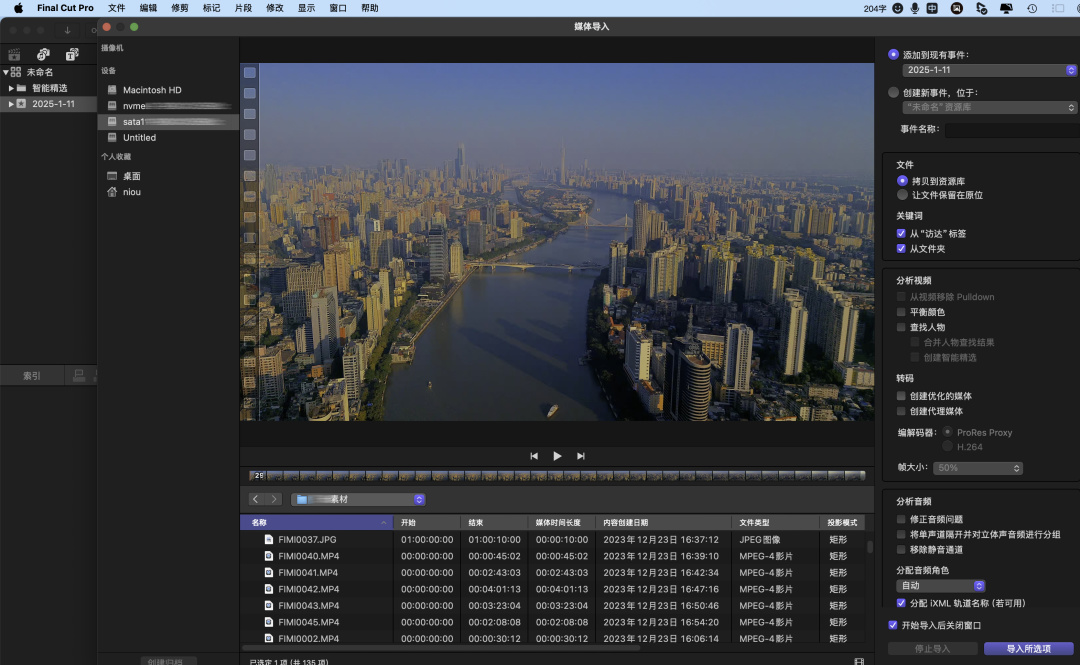Open the 2025-1-11 event dropdown
The image size is (1080, 665).
click(988, 70)
